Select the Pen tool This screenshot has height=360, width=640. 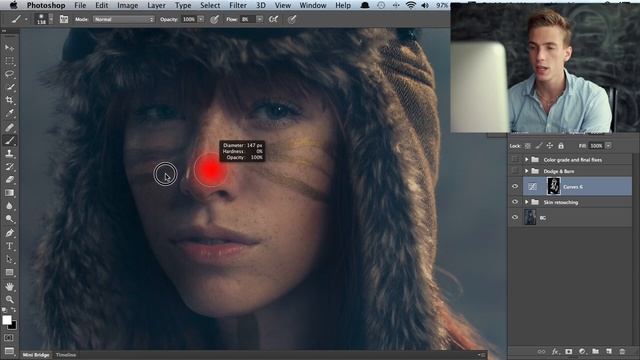[9, 233]
